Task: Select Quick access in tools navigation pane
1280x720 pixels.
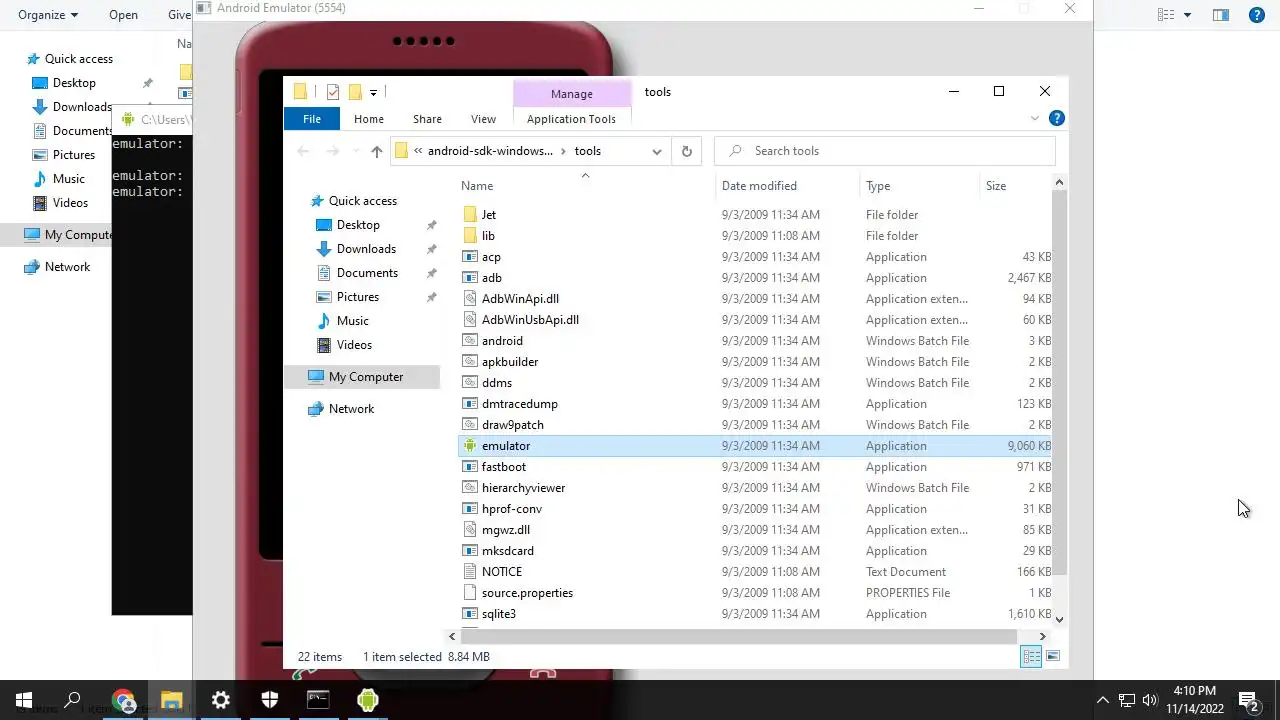Action: point(363,201)
